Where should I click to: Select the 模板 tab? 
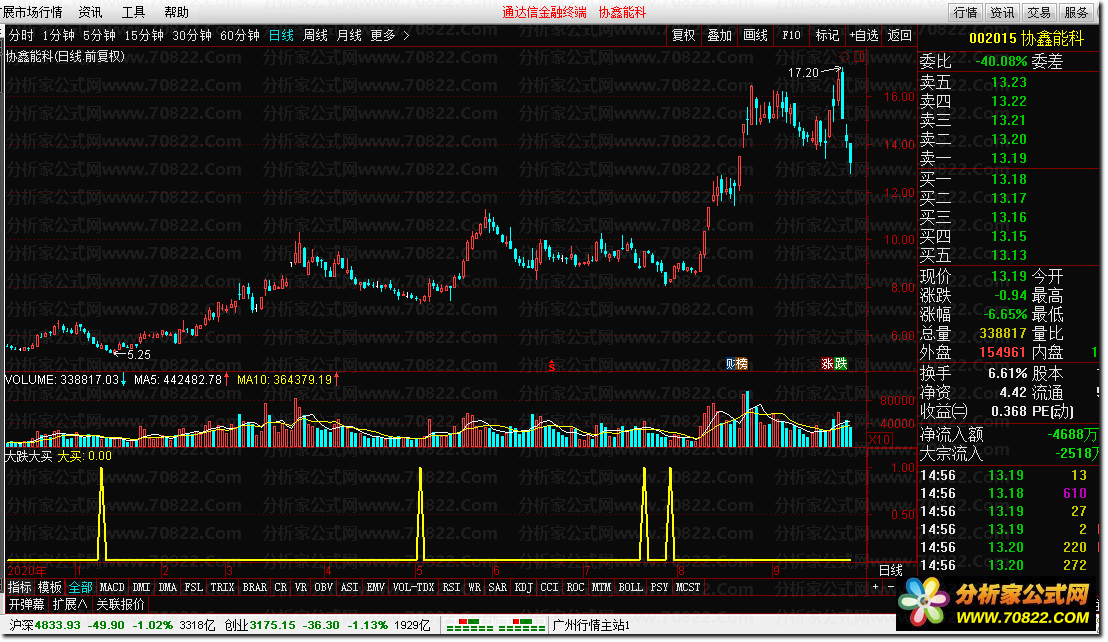point(50,587)
